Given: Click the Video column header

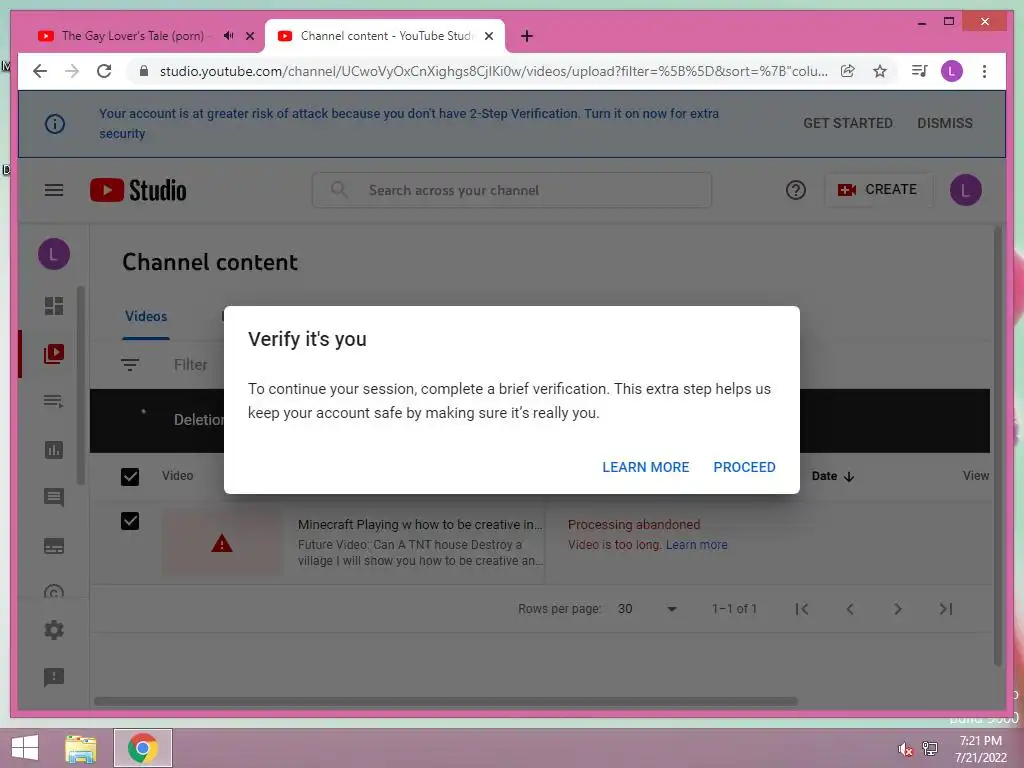Looking at the screenshot, I should point(178,475).
